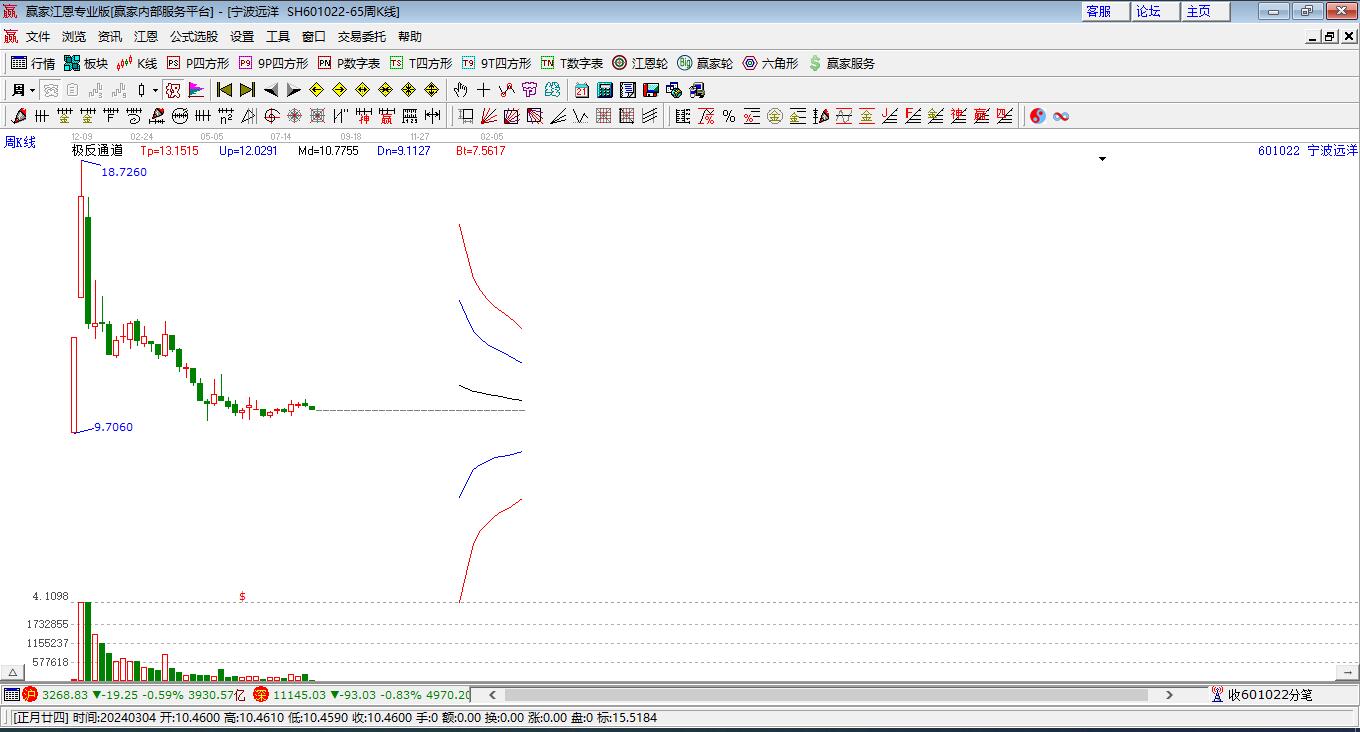The image size is (1360, 732).
Task: Launch the 江恩轮 Gann wheel
Action: click(640, 63)
